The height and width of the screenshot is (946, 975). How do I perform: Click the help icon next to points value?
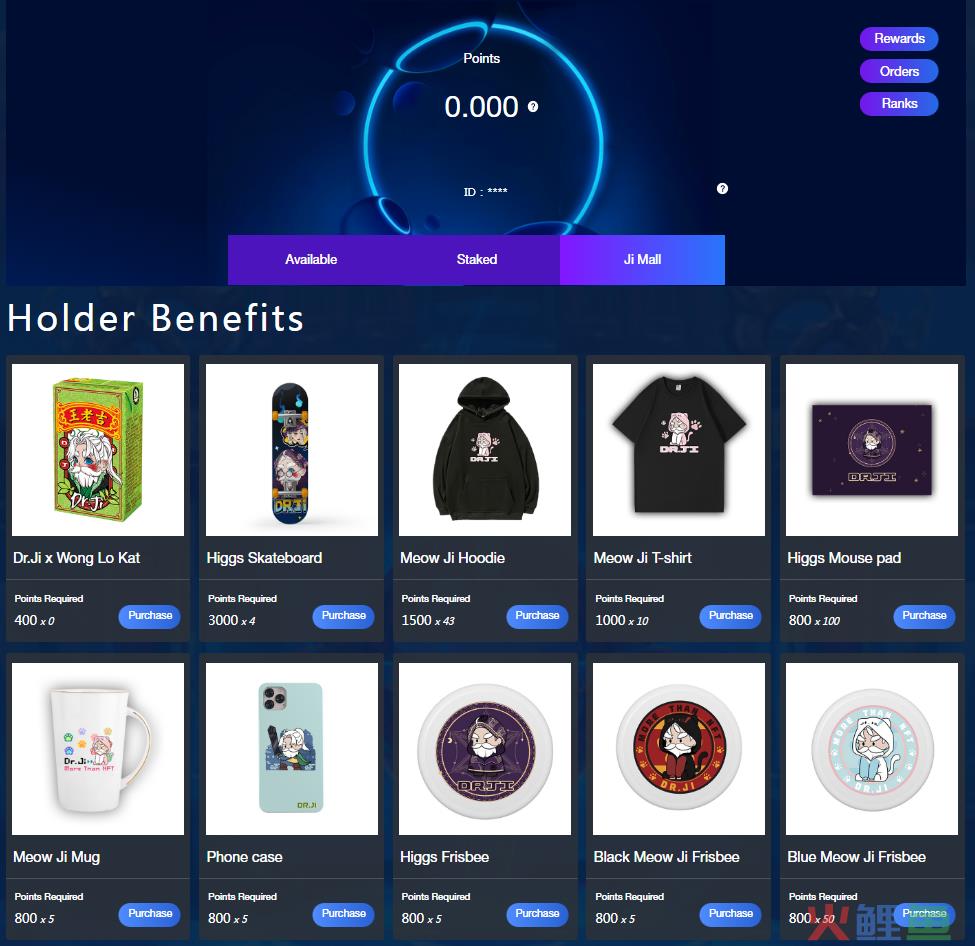coord(533,106)
